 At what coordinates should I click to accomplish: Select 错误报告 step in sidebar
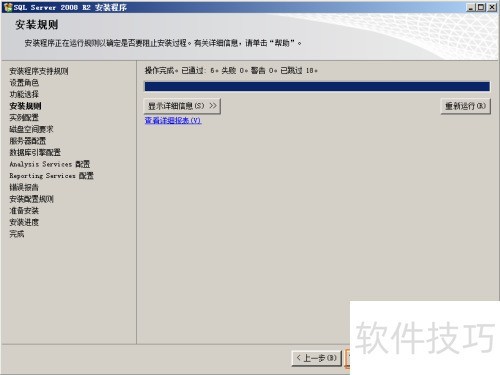point(24,187)
